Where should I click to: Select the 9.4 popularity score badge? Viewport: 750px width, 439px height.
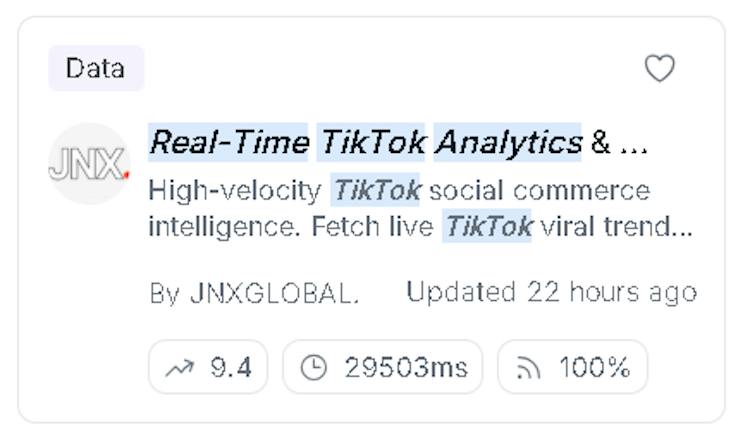click(x=208, y=367)
